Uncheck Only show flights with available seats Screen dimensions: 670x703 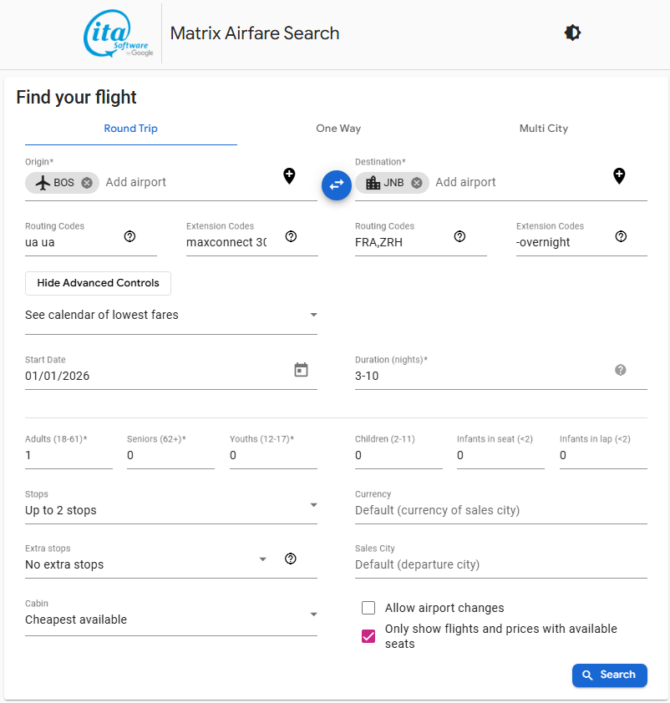point(368,636)
